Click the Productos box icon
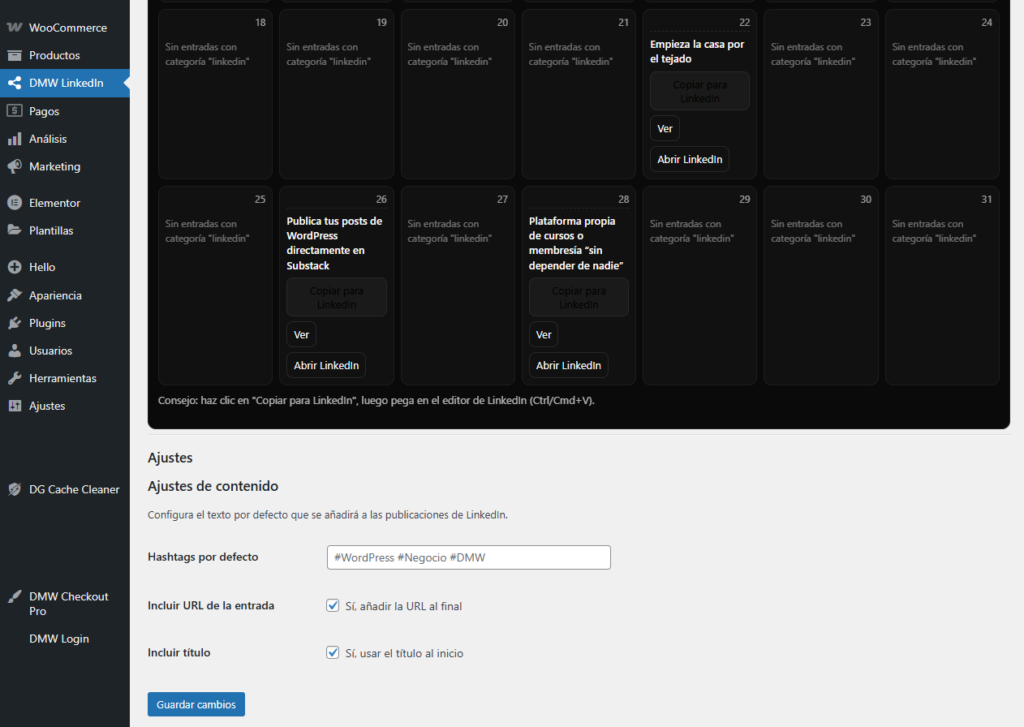The height and width of the screenshot is (727, 1024). point(15,55)
